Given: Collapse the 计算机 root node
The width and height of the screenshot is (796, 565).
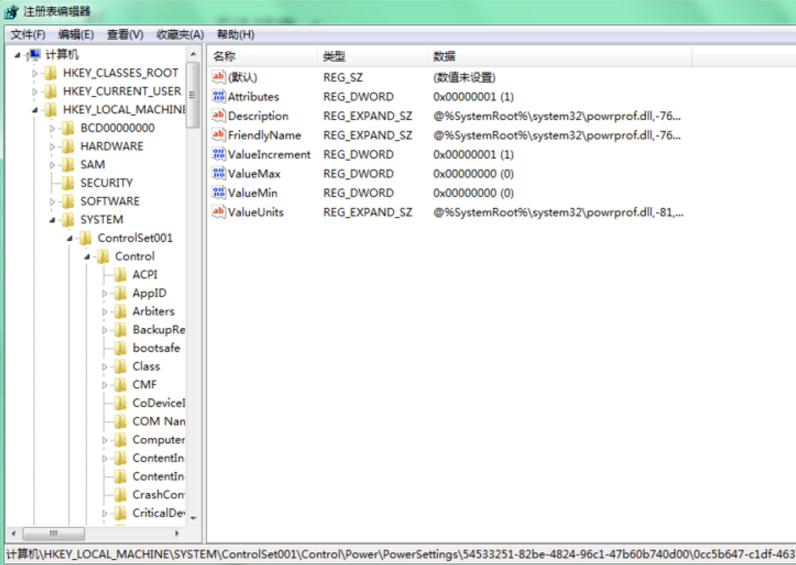Looking at the screenshot, I should 18,55.
